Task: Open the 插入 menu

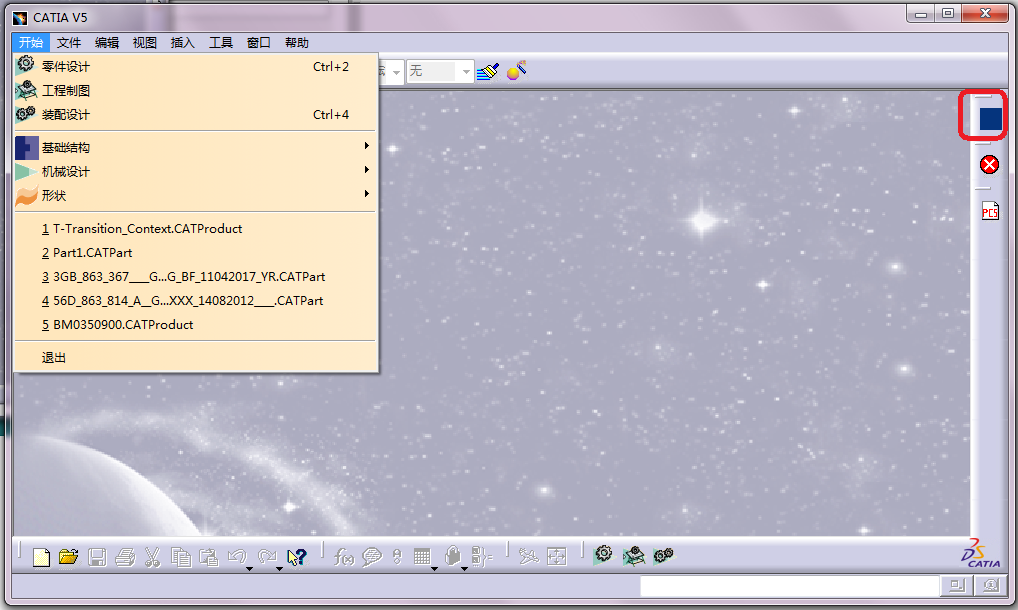Action: coord(182,43)
